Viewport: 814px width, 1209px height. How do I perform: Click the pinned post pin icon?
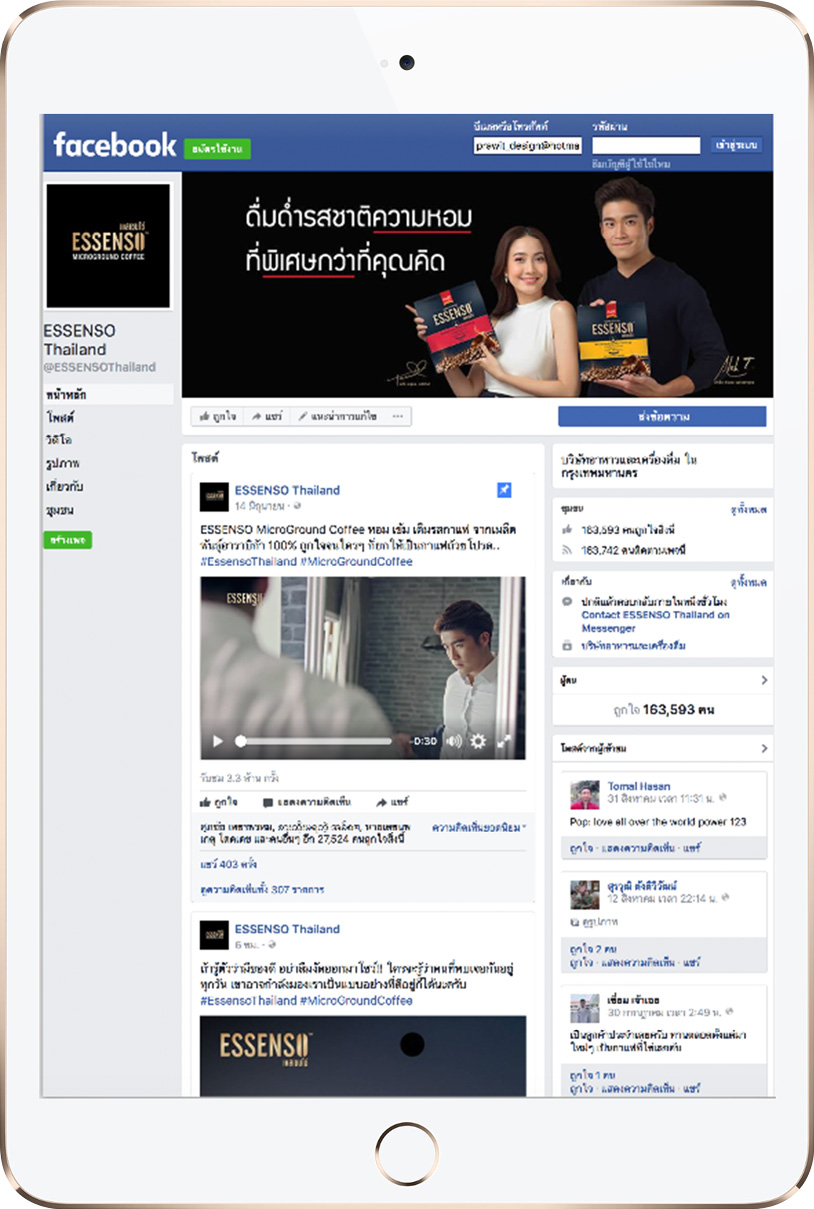coord(504,490)
